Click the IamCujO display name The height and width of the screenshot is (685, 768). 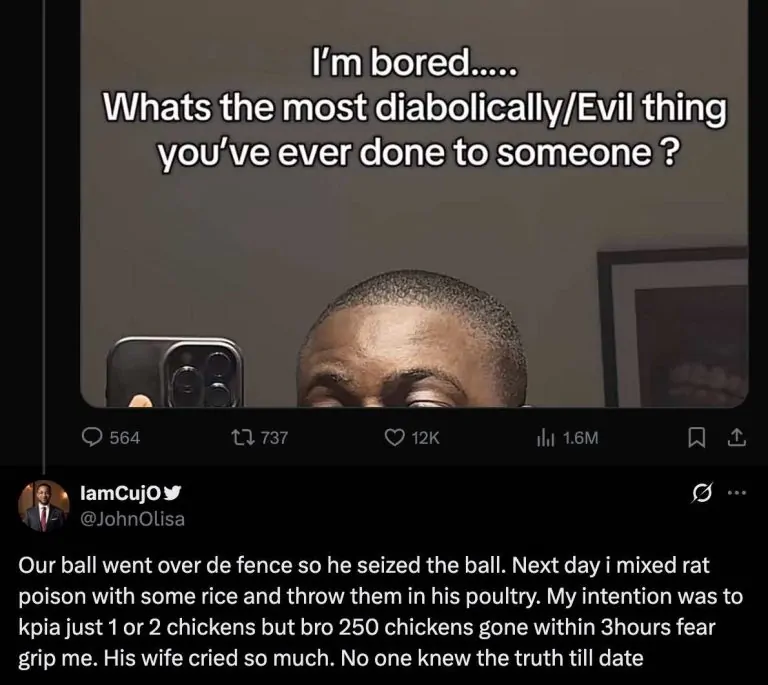click(x=120, y=494)
